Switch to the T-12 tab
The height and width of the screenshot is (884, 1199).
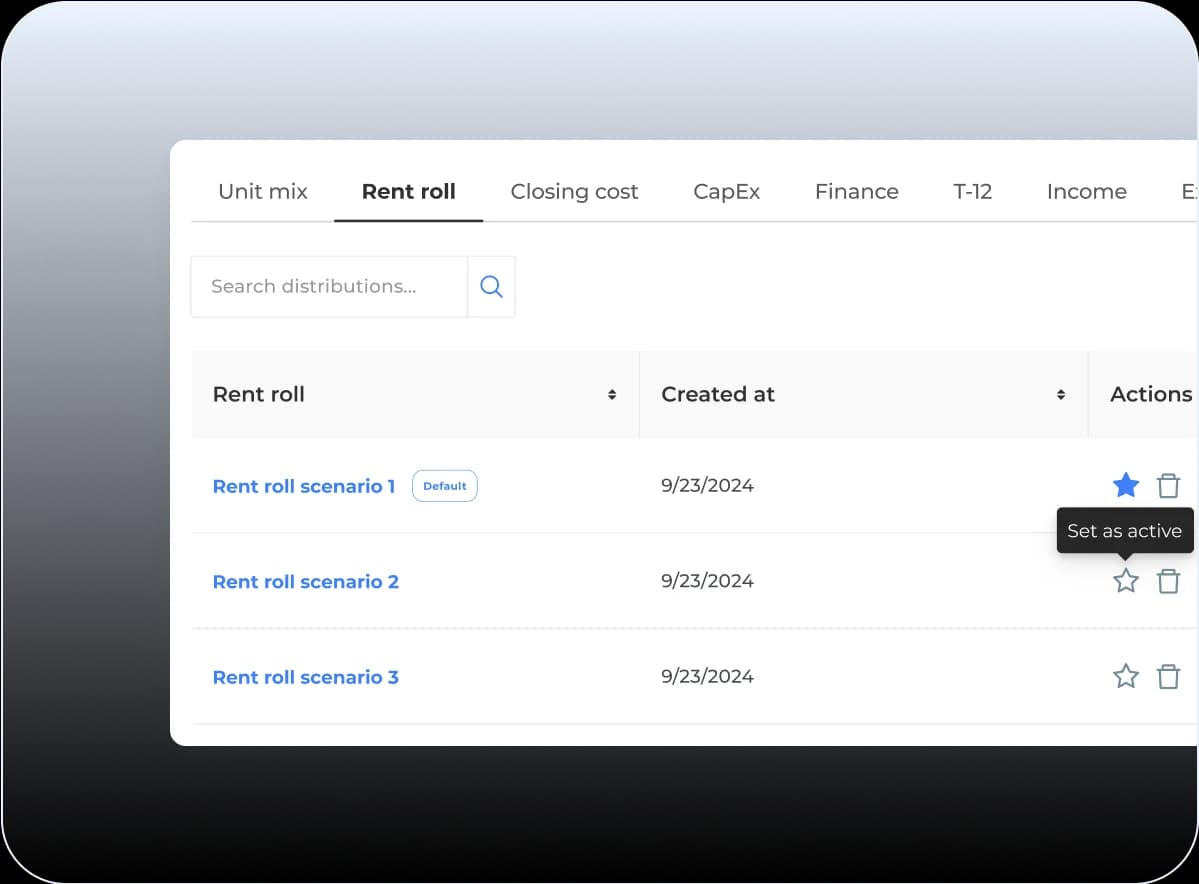(x=972, y=192)
